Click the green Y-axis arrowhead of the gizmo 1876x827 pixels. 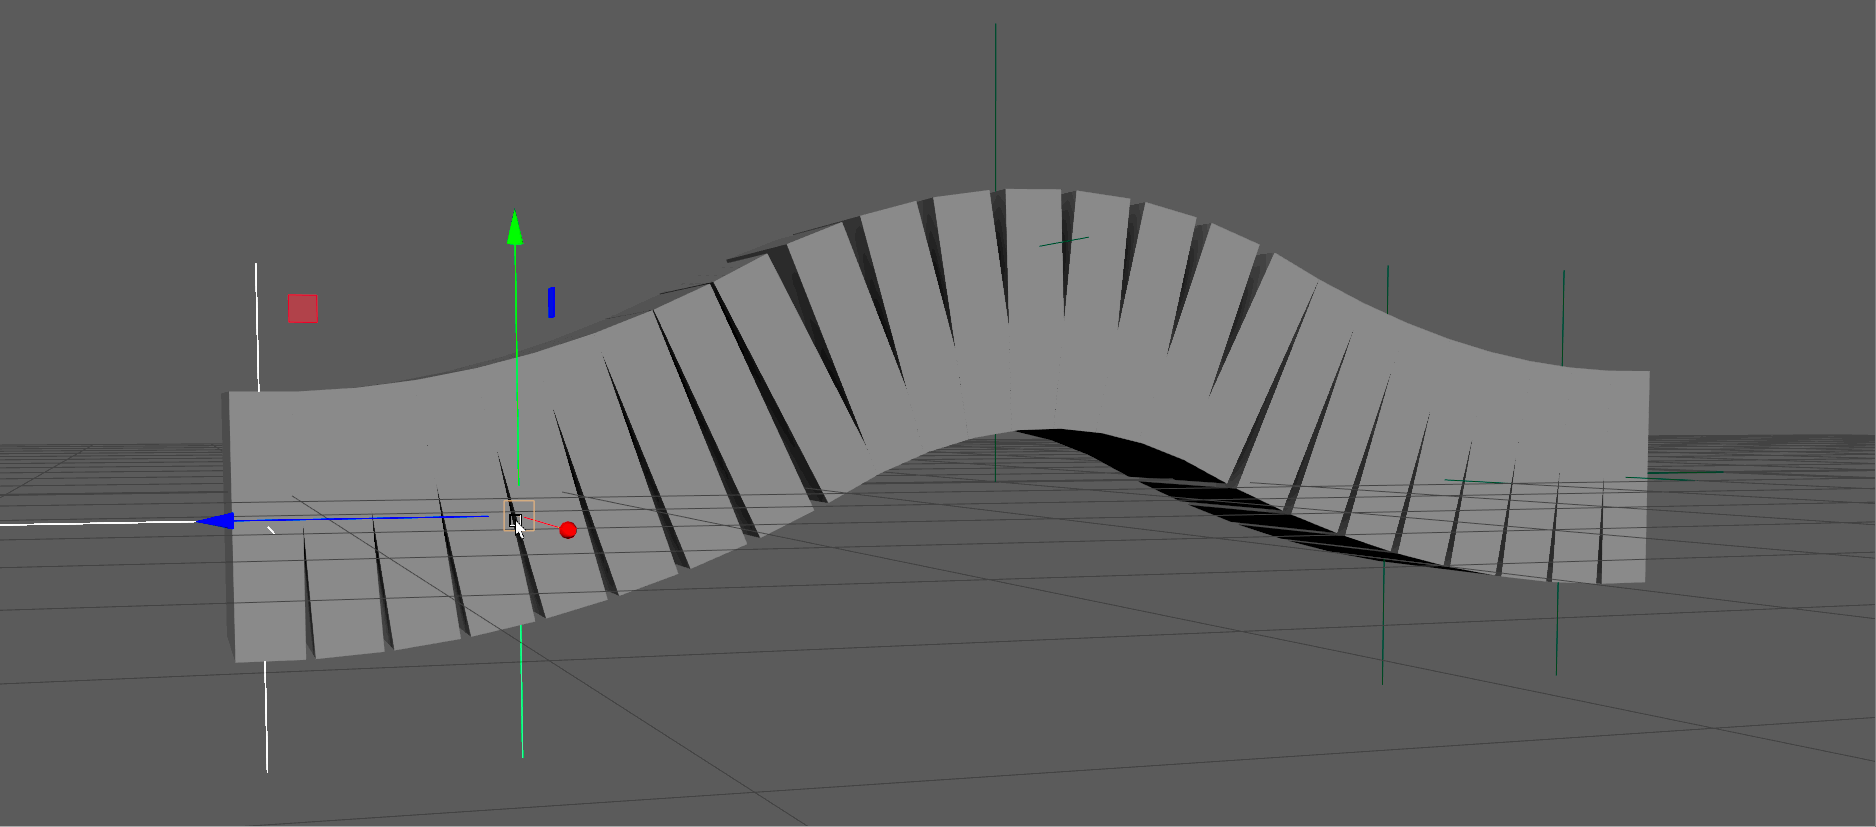515,227
